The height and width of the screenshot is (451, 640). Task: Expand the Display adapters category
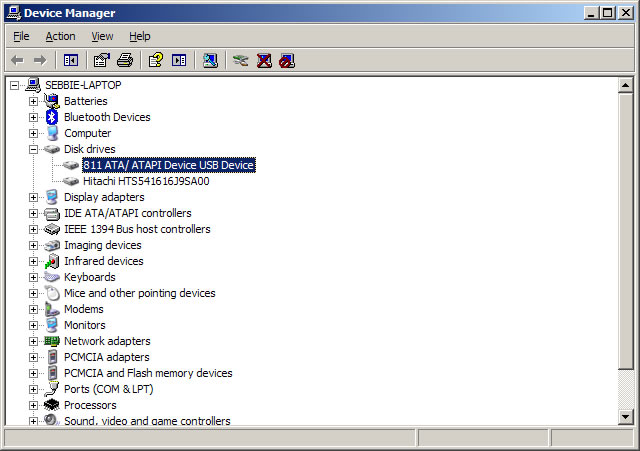click(33, 198)
